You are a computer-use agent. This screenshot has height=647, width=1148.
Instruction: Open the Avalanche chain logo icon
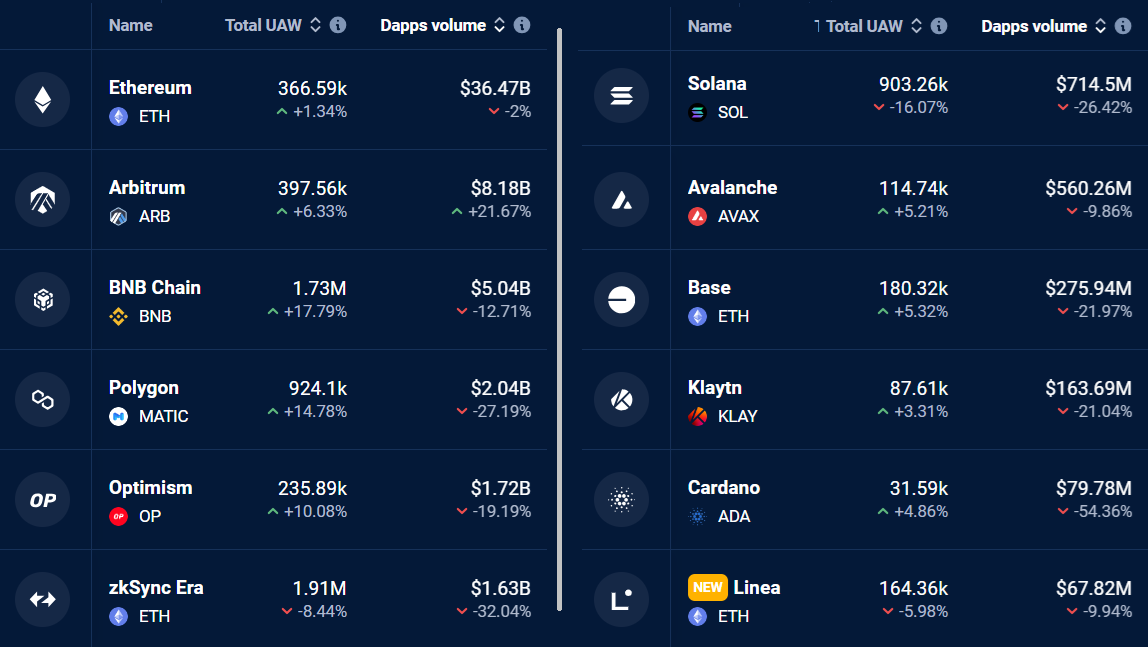coord(622,200)
